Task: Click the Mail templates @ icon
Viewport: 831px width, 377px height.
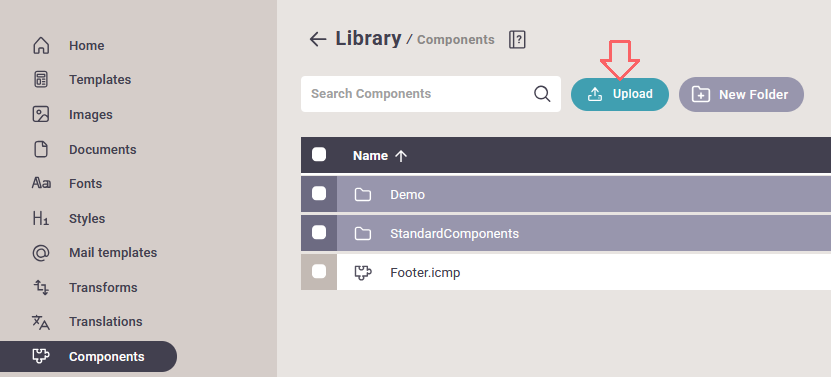Action: point(41,253)
